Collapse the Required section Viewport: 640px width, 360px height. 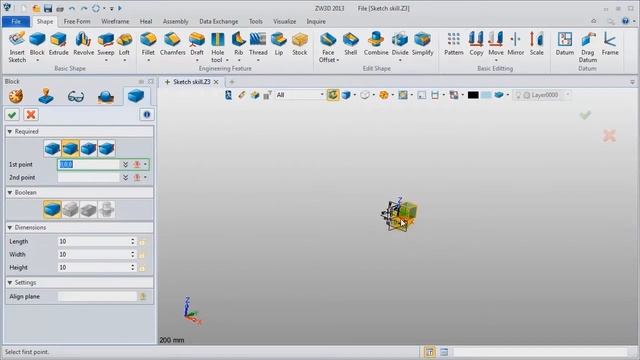pos(10,131)
